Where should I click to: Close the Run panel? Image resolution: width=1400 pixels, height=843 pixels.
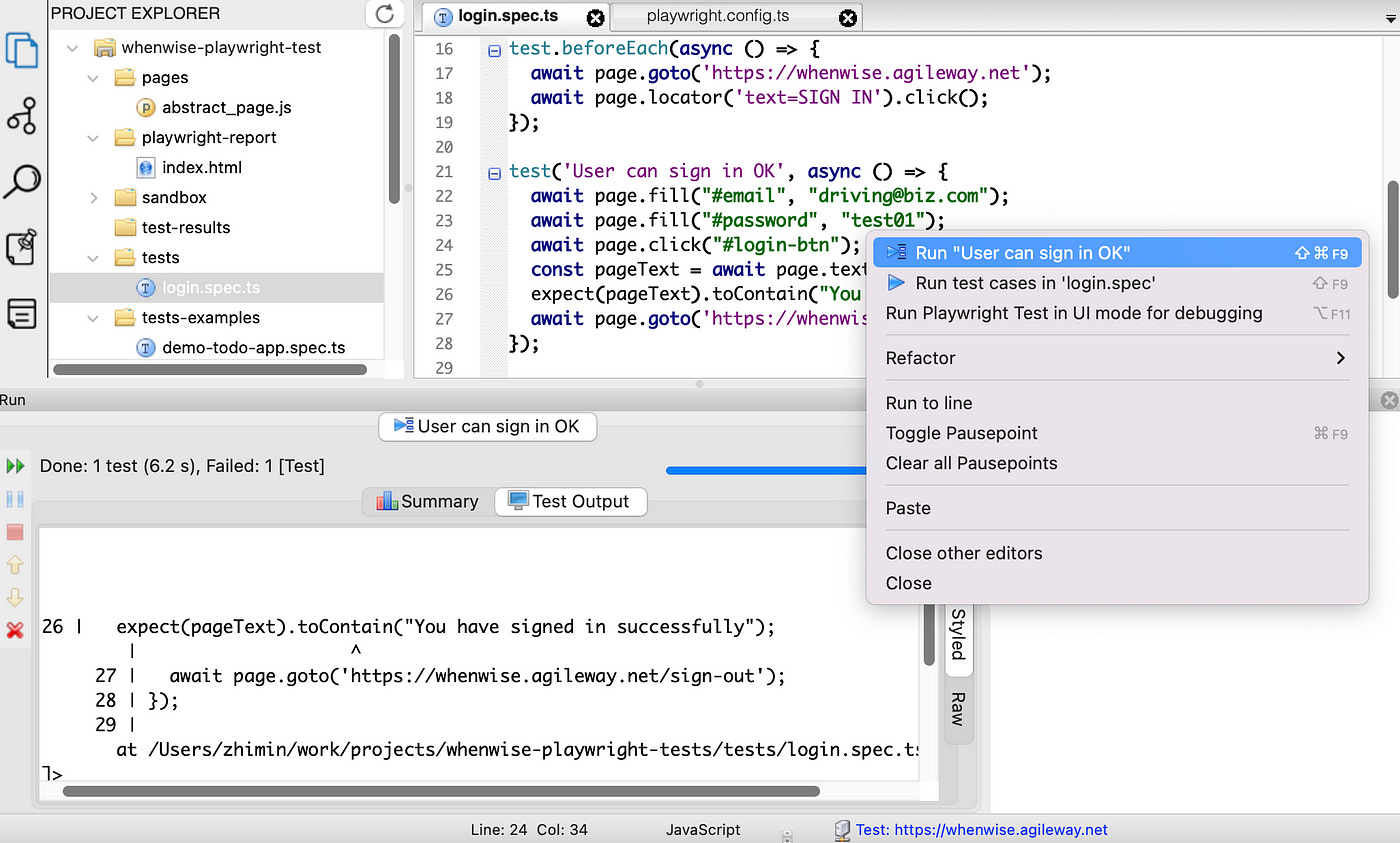tap(1389, 400)
